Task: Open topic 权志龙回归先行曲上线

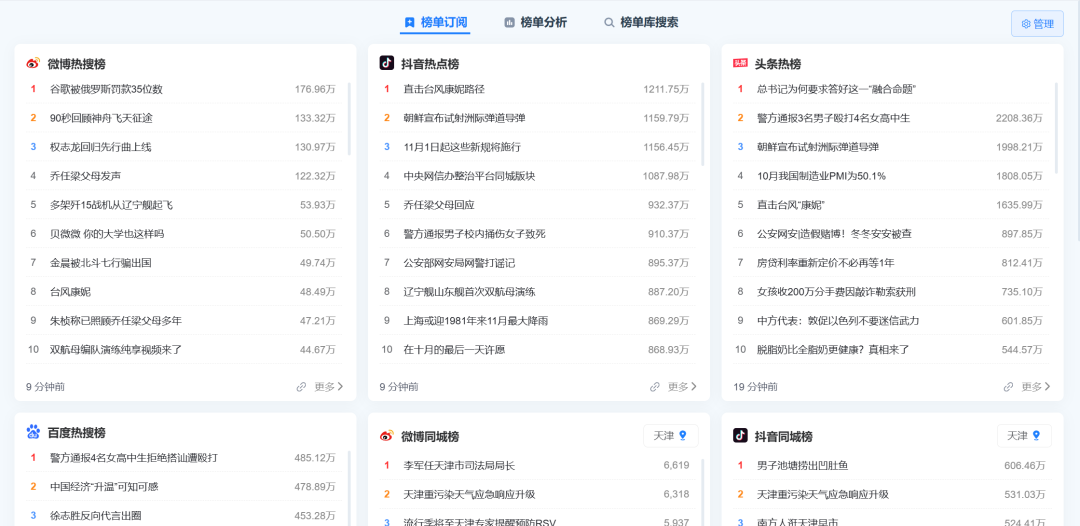Action: (x=101, y=147)
